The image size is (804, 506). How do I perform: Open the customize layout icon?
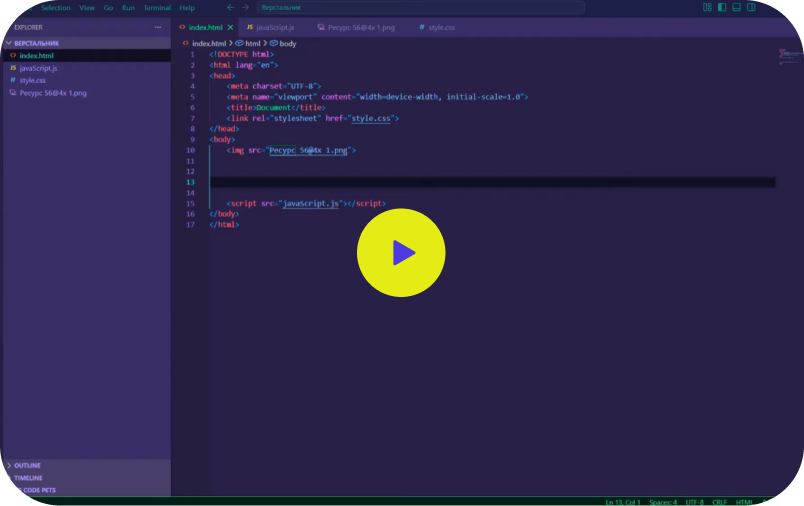tap(707, 7)
